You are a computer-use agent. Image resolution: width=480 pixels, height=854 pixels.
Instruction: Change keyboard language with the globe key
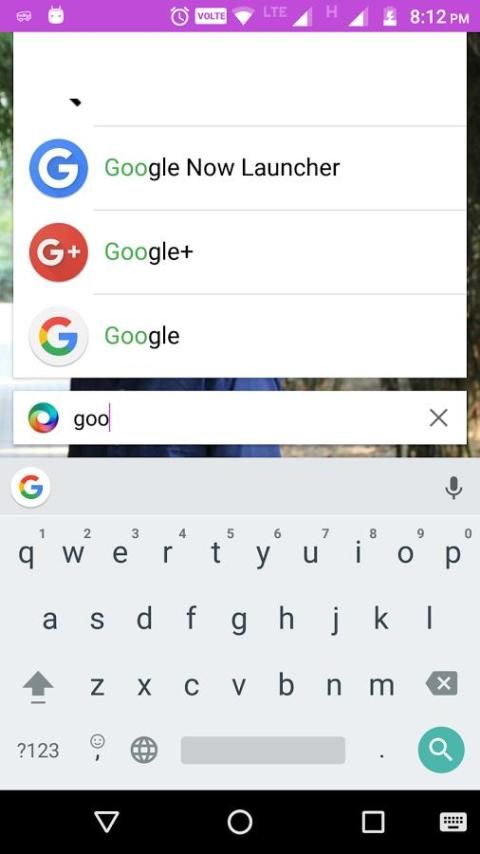144,751
